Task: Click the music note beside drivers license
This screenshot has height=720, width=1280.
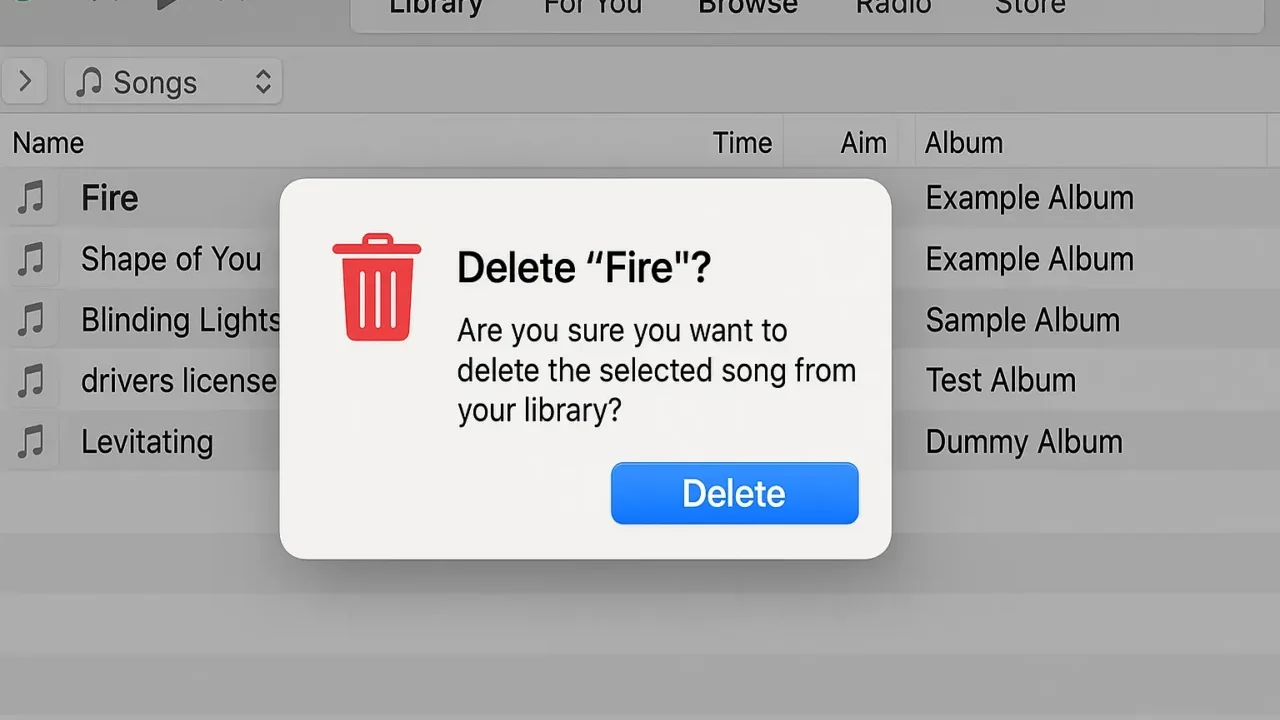Action: coord(31,381)
